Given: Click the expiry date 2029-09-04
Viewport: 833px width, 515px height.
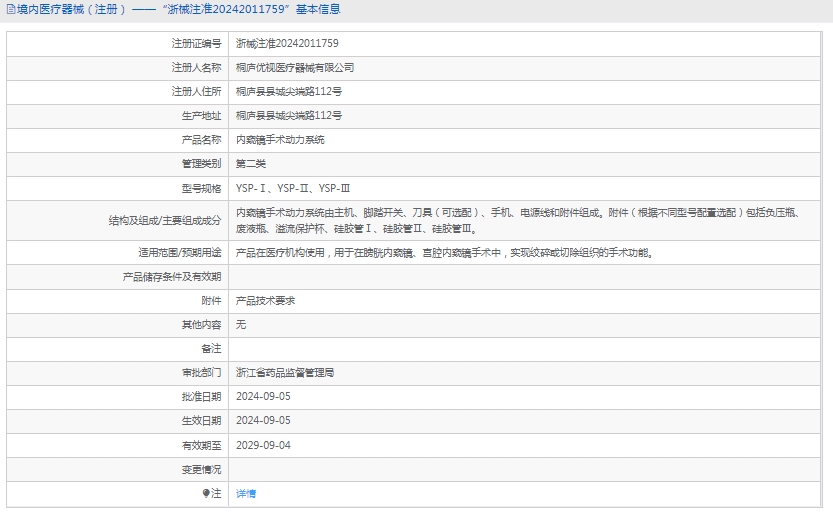Looking at the screenshot, I should (x=263, y=445).
